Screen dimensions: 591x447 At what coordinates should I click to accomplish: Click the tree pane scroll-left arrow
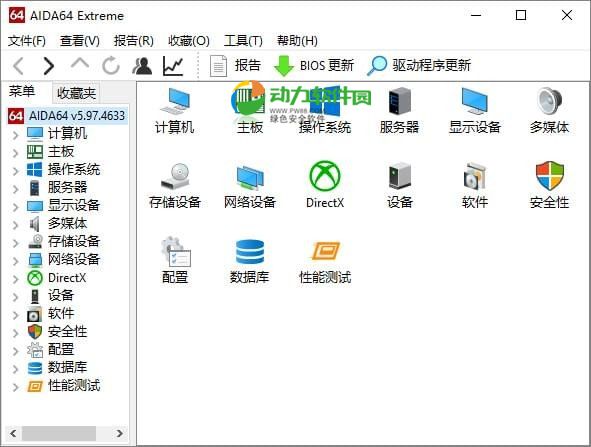(x=13, y=433)
